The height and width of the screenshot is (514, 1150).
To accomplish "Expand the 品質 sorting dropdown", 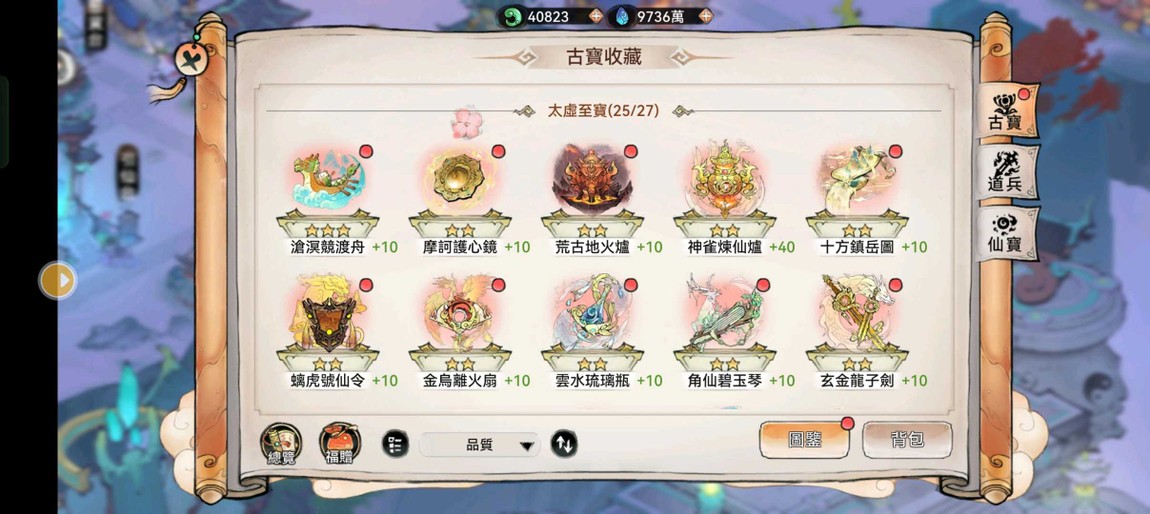I will click(x=480, y=444).
